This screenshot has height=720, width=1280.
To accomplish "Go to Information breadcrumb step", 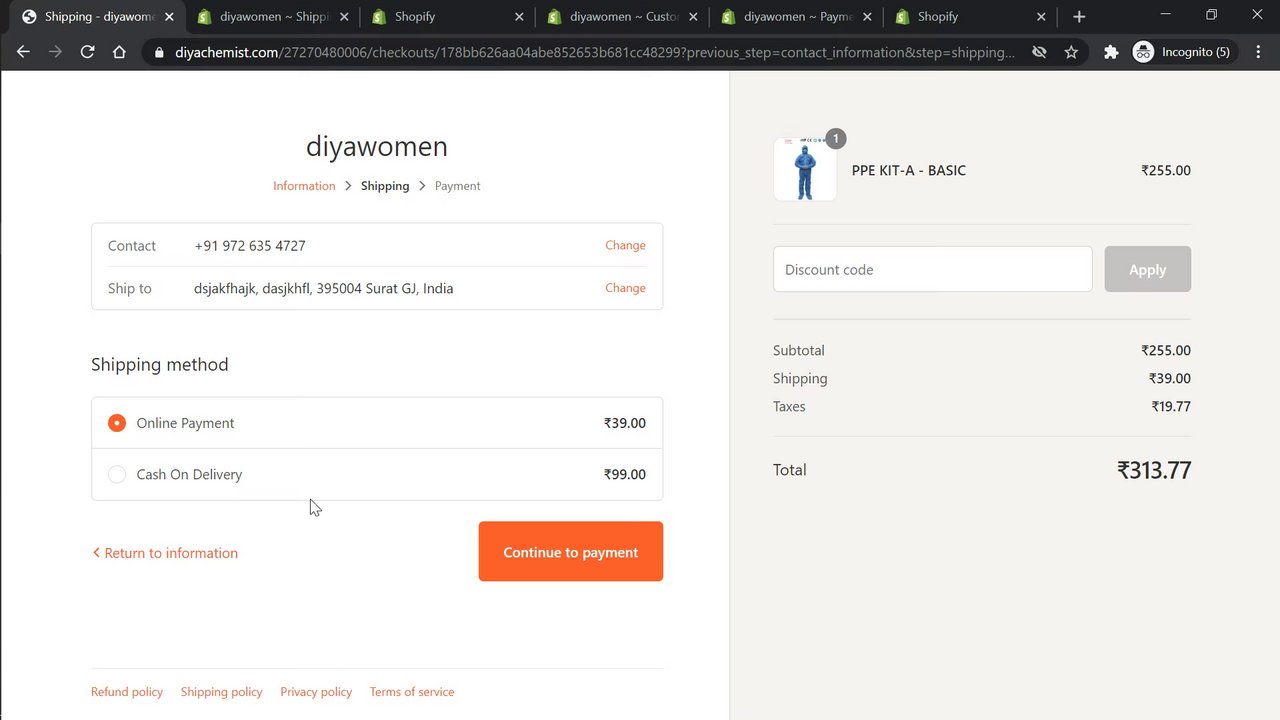I will tap(304, 186).
